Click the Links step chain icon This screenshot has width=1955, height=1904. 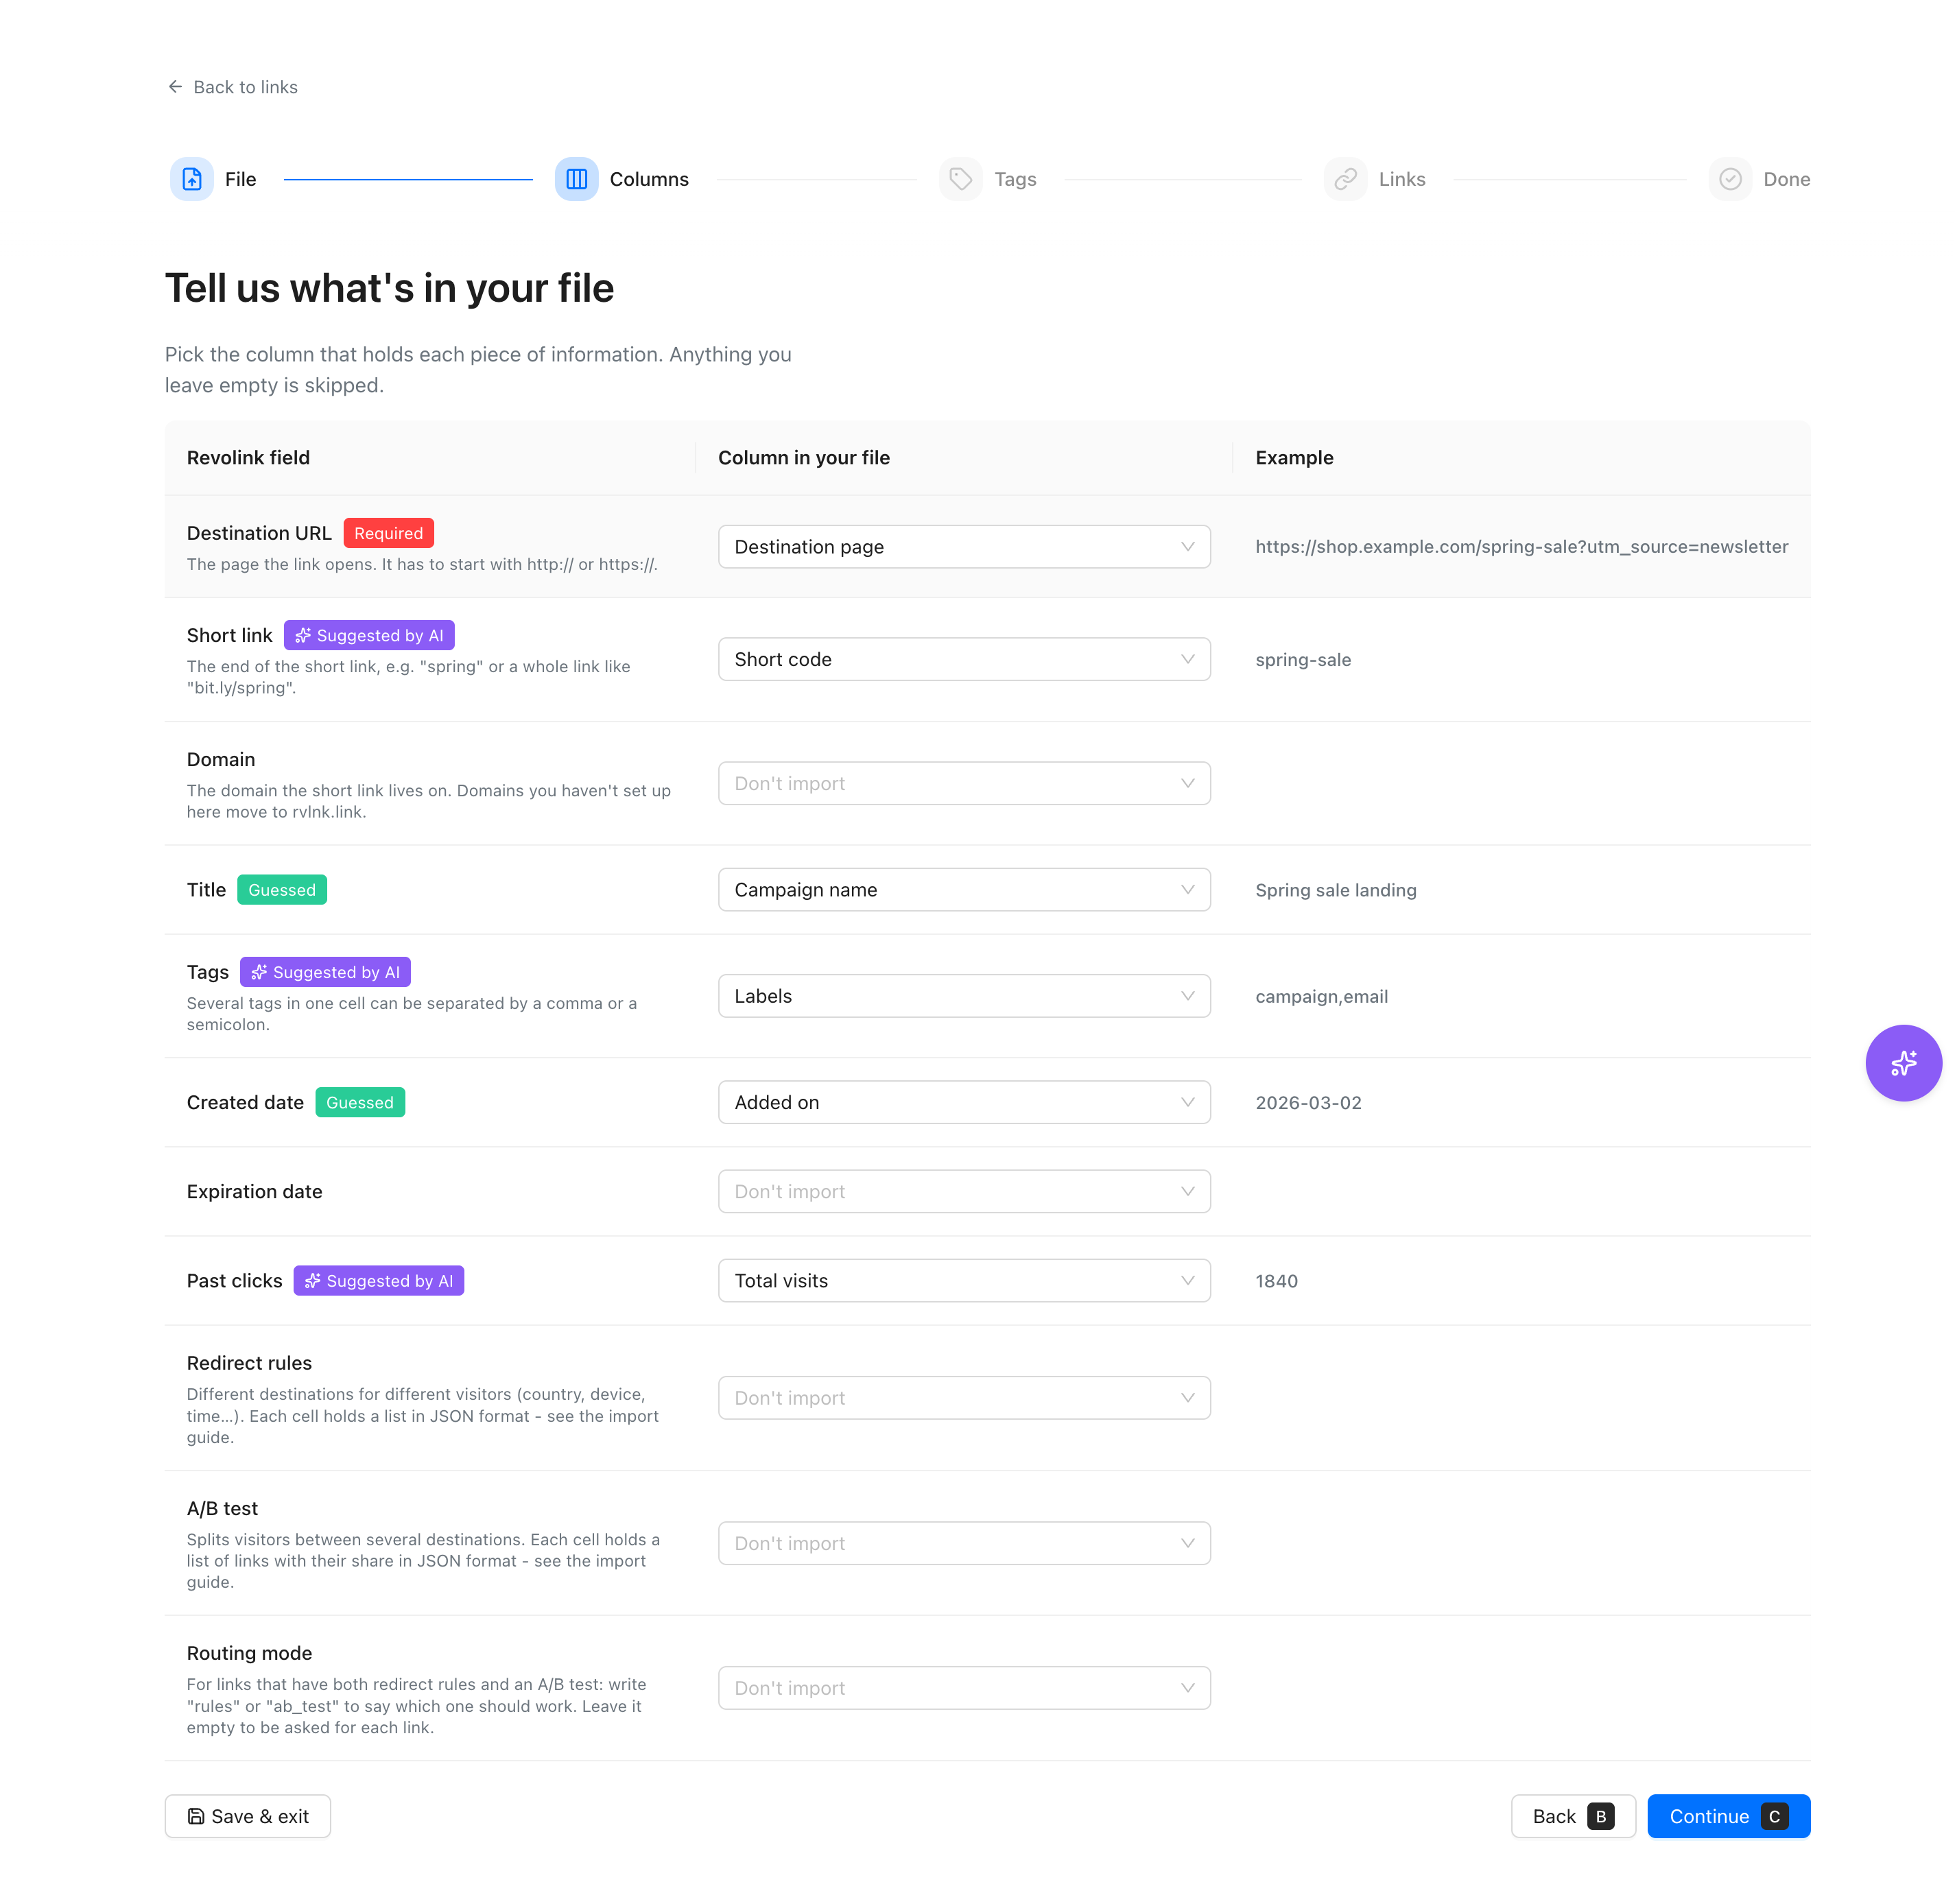[1345, 179]
